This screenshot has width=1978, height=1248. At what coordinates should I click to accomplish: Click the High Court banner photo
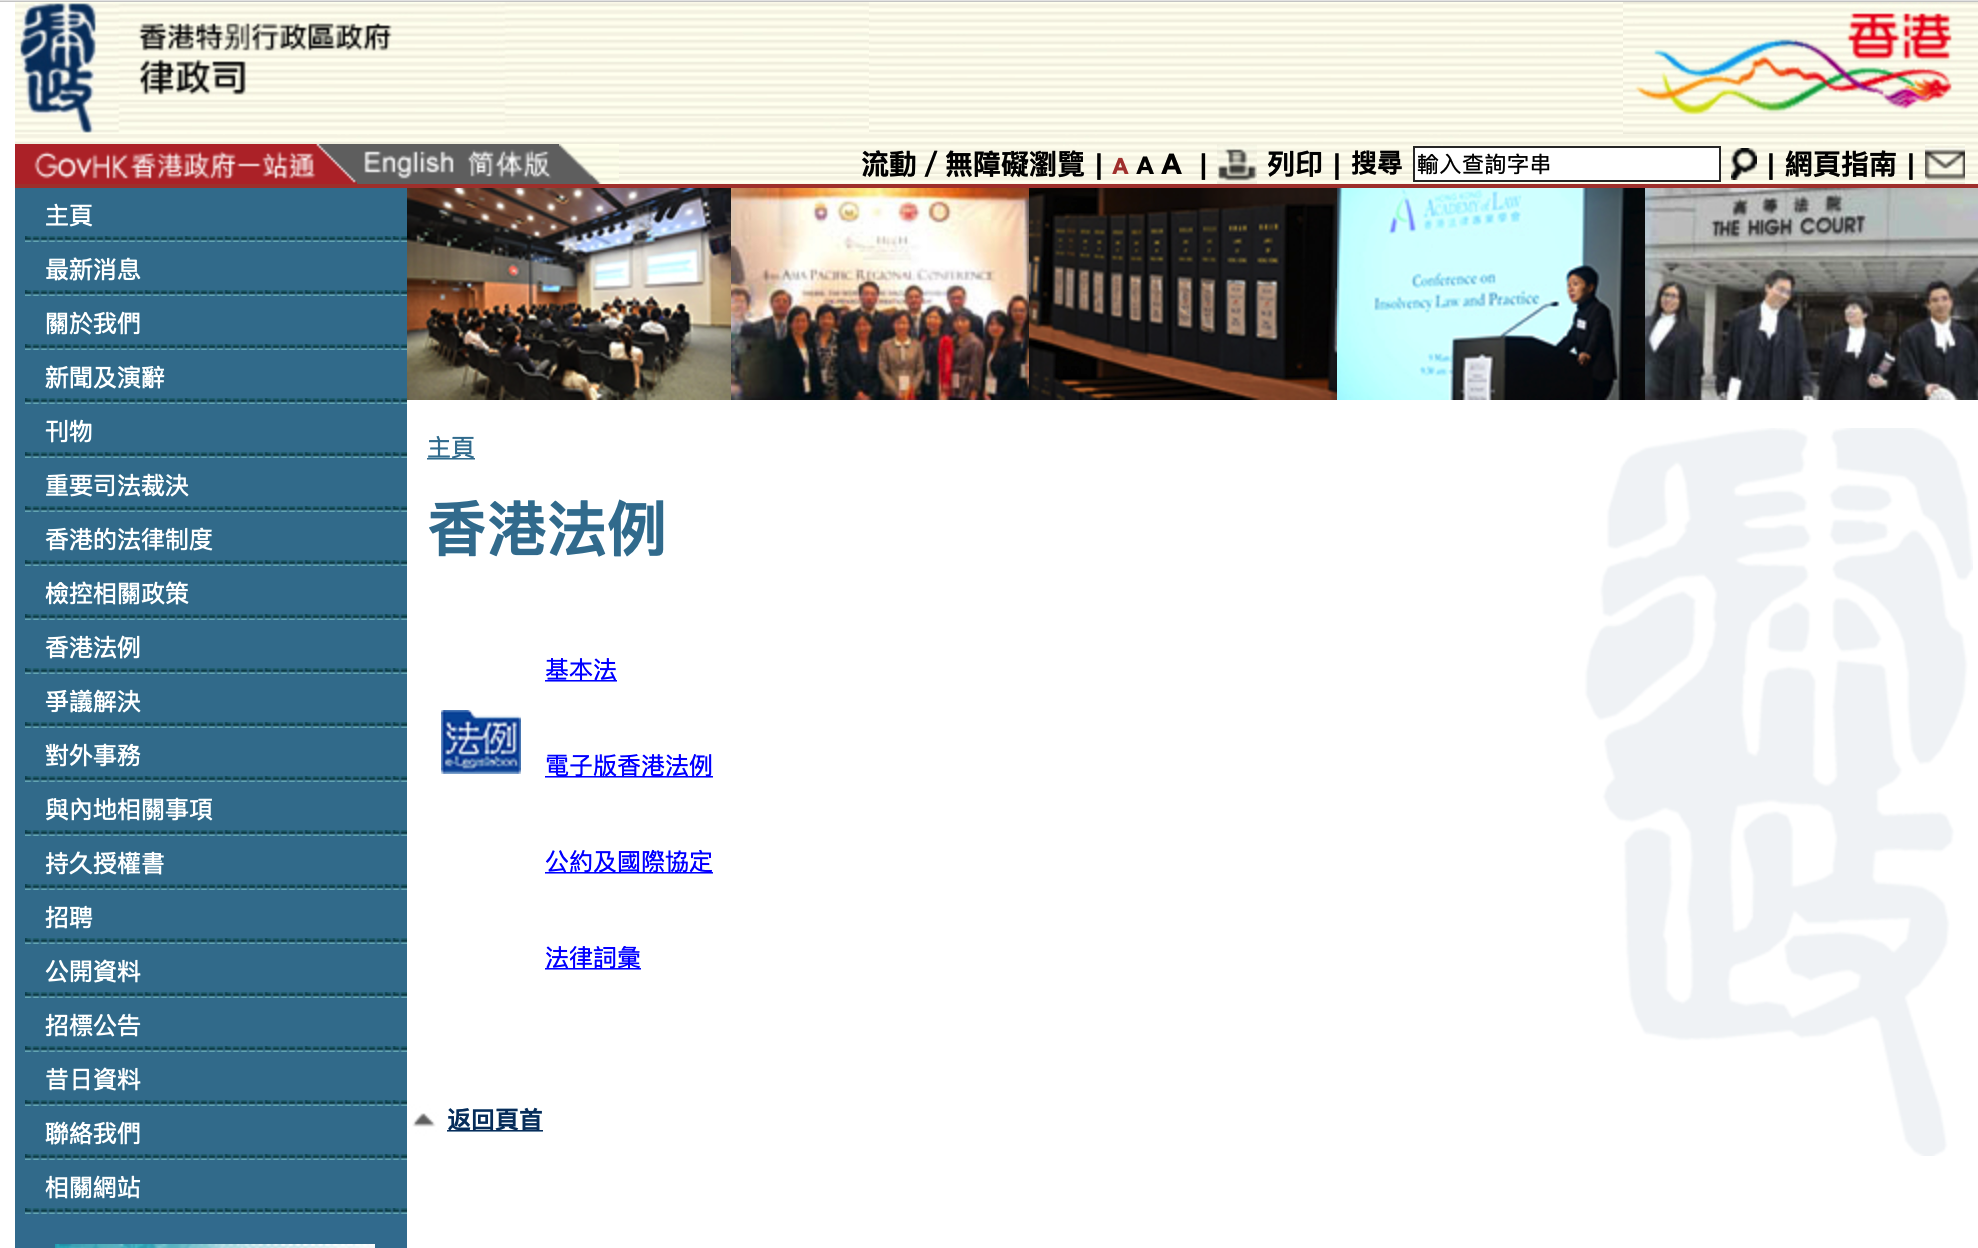click(1810, 294)
